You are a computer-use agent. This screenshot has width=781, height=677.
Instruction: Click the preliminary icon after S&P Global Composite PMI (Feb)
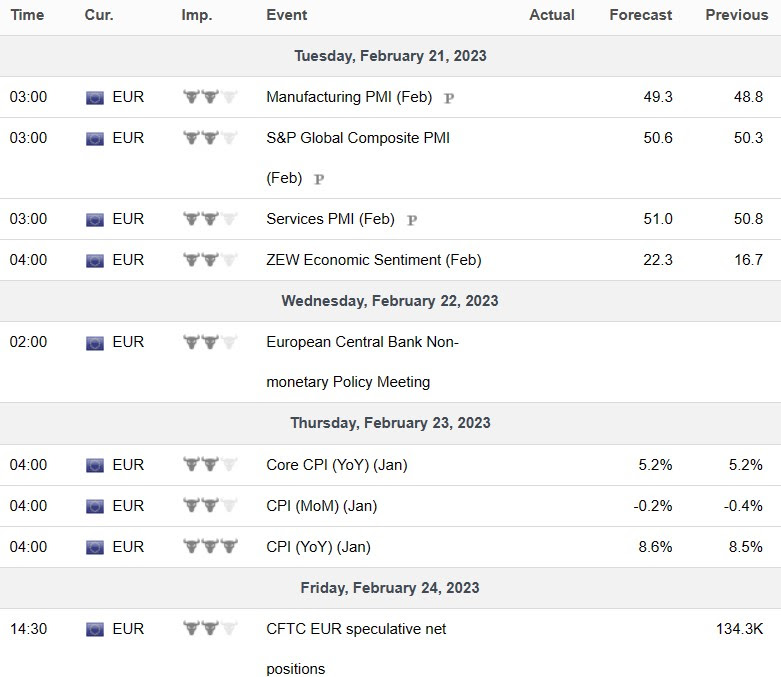pyautogui.click(x=319, y=179)
